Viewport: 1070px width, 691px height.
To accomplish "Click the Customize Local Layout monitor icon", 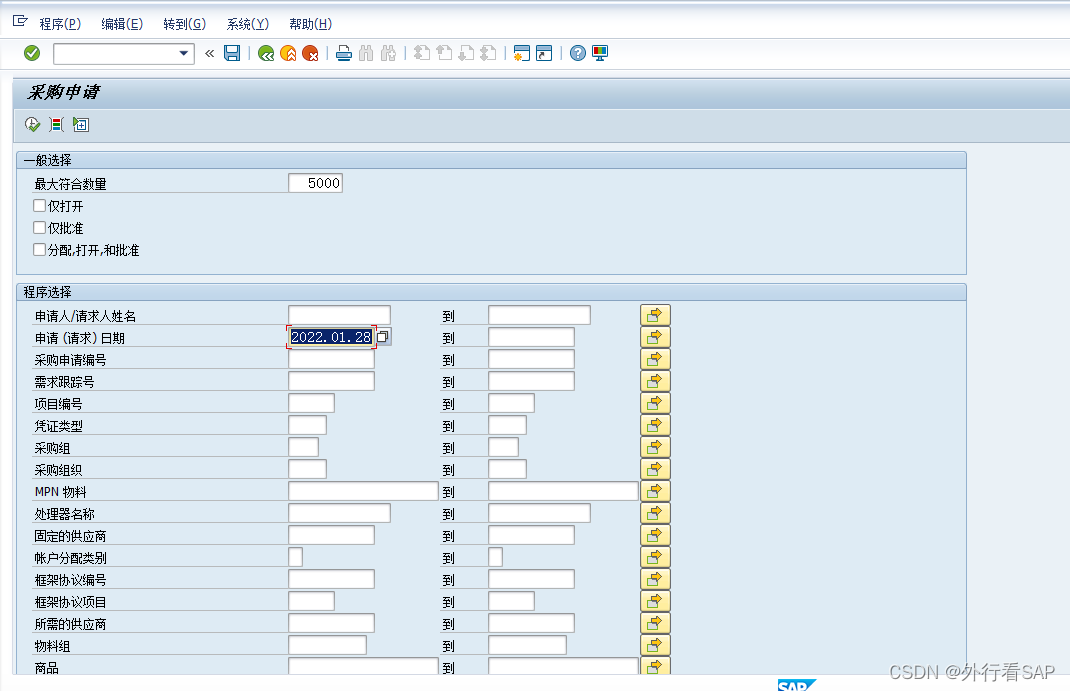I will [600, 53].
